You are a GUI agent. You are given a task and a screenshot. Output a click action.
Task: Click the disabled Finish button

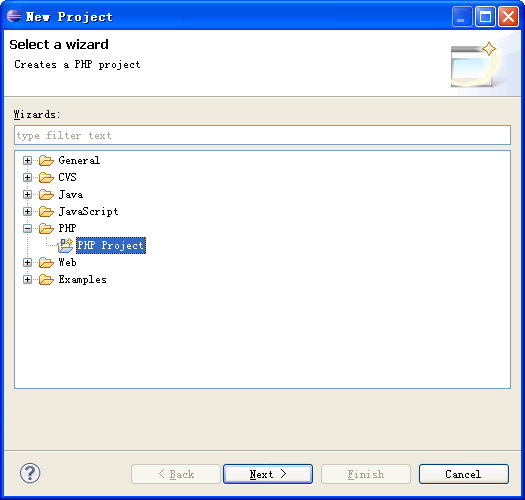[x=366, y=474]
